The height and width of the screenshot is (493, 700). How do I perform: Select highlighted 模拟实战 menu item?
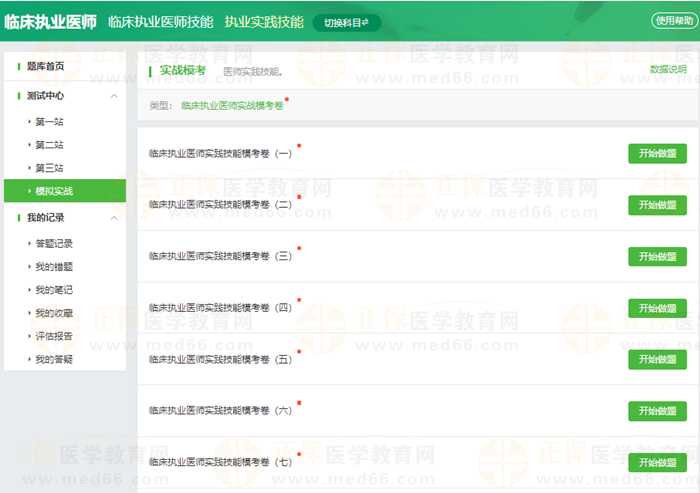[x=54, y=191]
